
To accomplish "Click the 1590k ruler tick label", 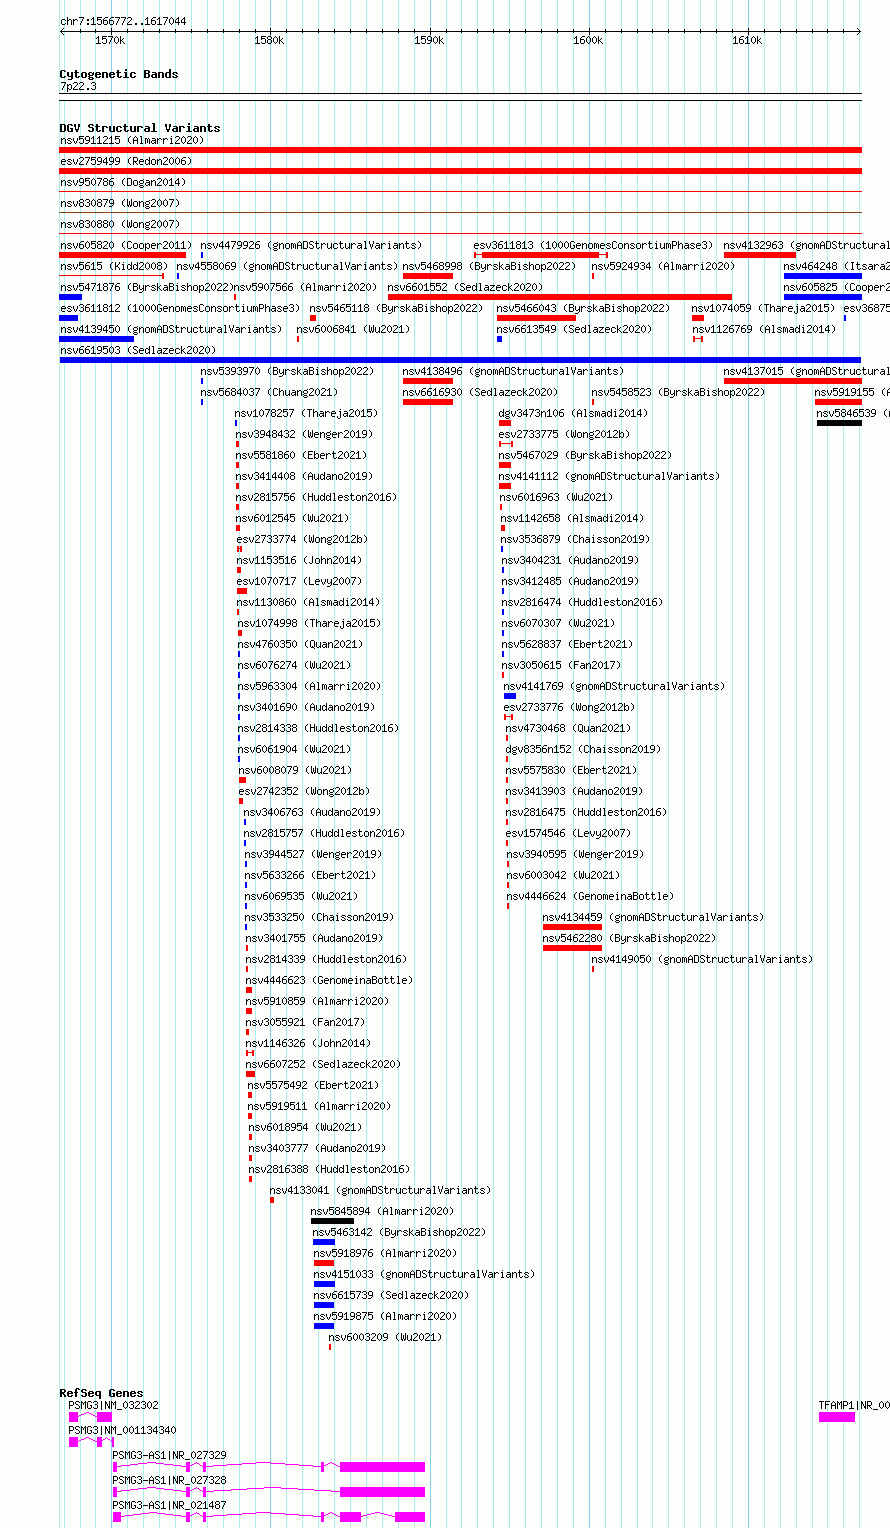I will tap(429, 40).
